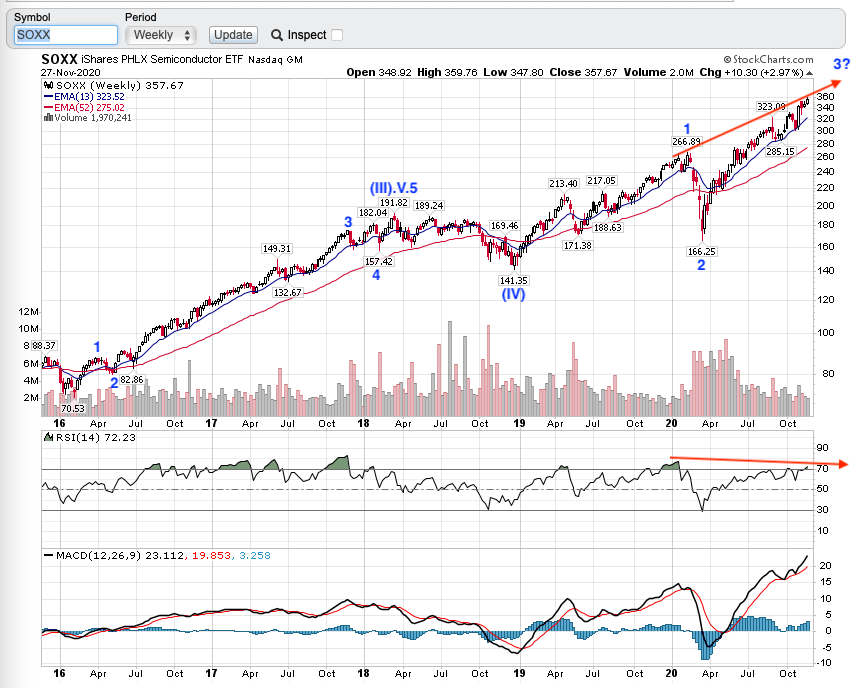Screen dimensions: 853x688
Task: Enable the Inspect checkbox
Action: 337,35
